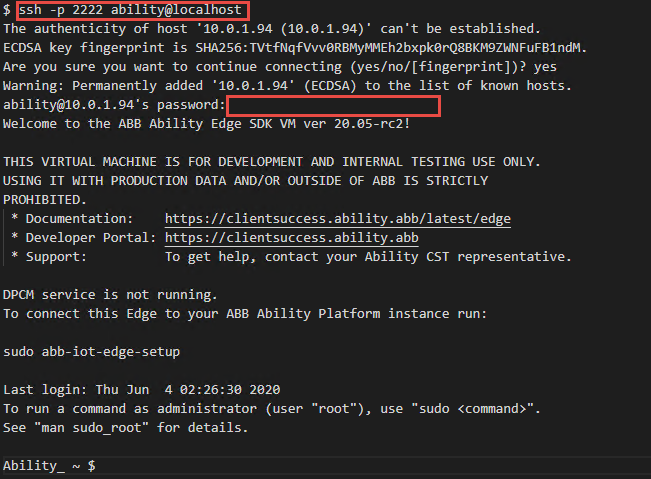Click the 'USING IT WITH PRODUCTION DATA' line
Viewport: 651px width, 479px height.
(246, 181)
